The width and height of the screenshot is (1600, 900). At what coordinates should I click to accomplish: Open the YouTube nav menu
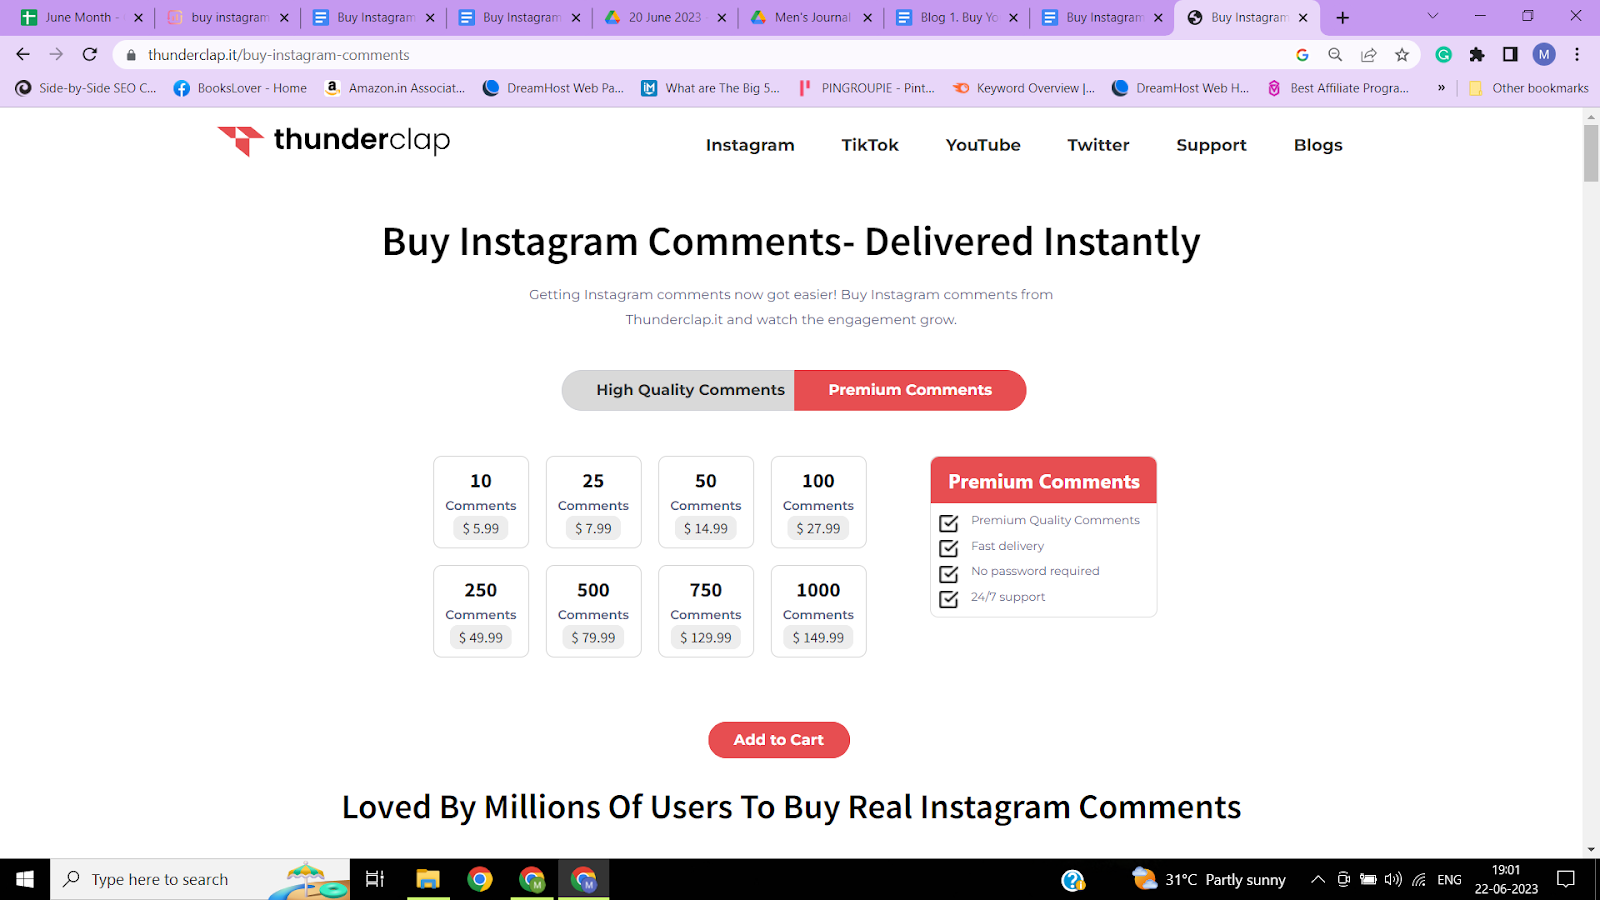(983, 145)
